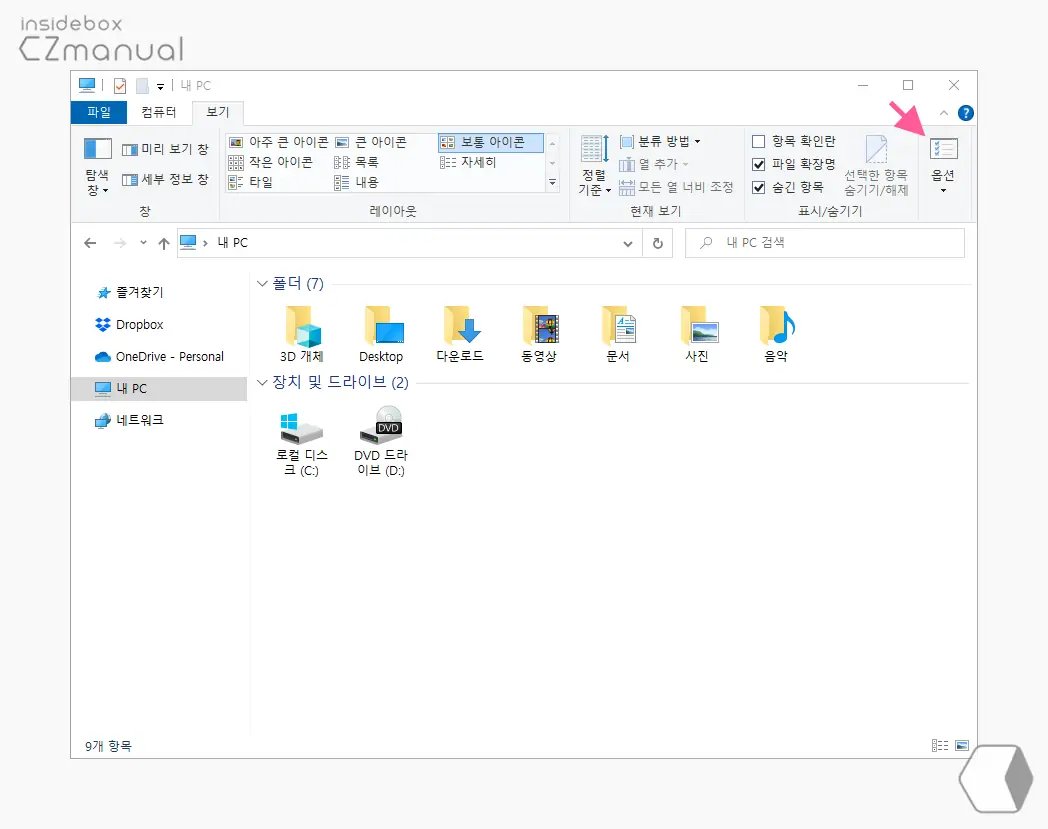
Task: Go back with the back arrow
Action: click(x=90, y=243)
